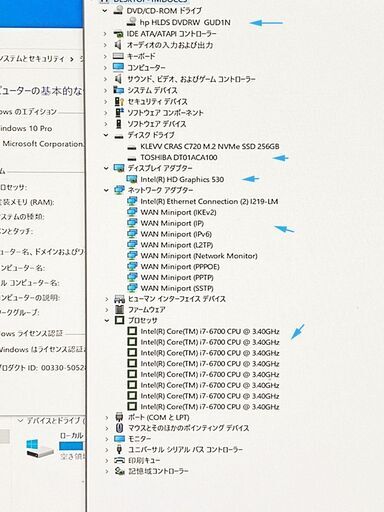Click the ソフトウェア デバイス icon

click(118, 124)
